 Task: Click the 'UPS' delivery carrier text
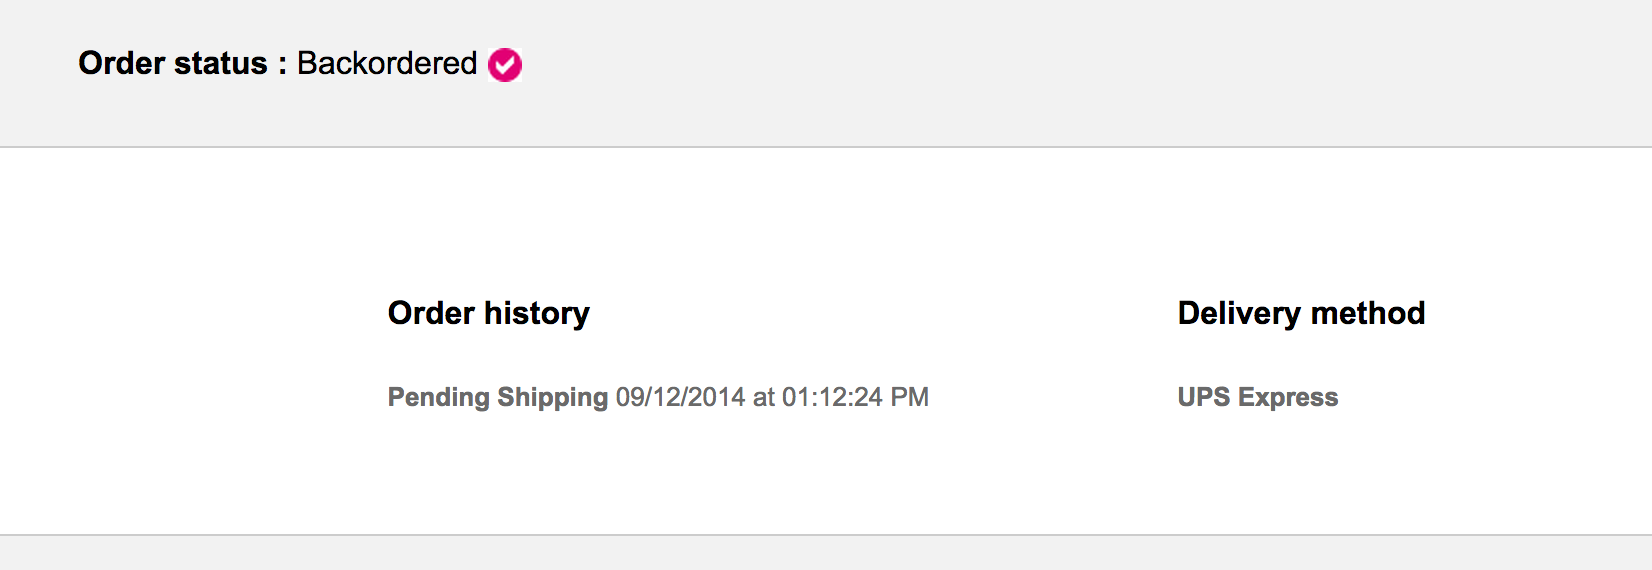1203,397
